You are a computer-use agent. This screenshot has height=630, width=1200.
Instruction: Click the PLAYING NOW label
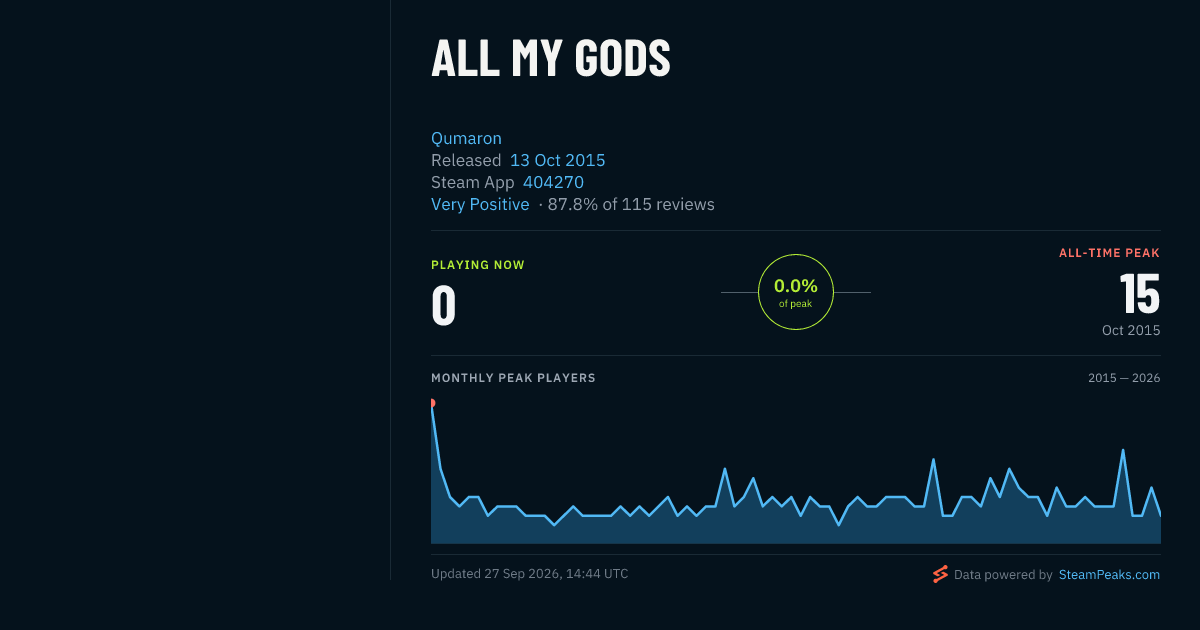478,265
